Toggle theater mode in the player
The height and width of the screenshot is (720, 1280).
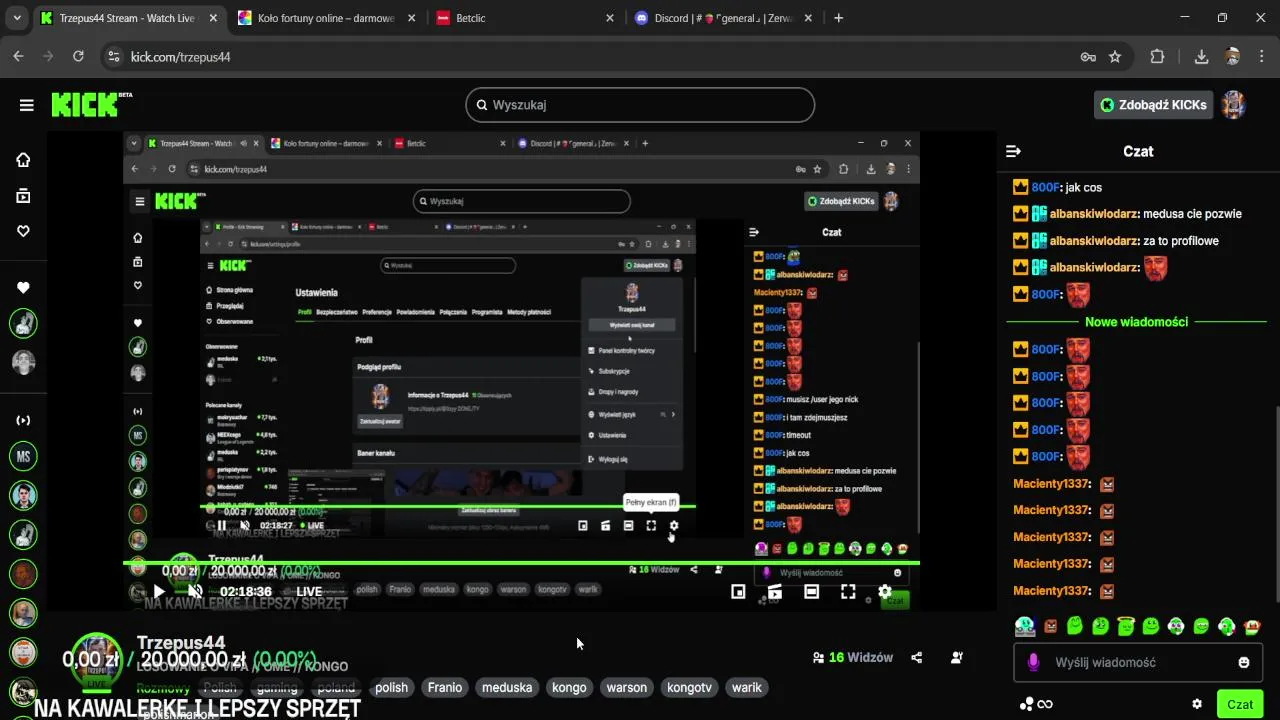pos(811,592)
